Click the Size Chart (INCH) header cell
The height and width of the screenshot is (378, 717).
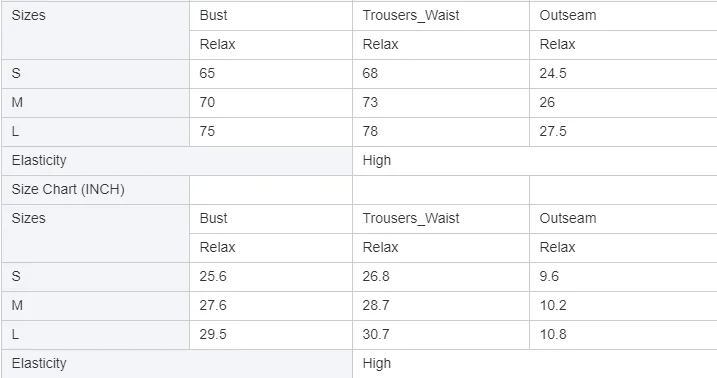(x=96, y=190)
